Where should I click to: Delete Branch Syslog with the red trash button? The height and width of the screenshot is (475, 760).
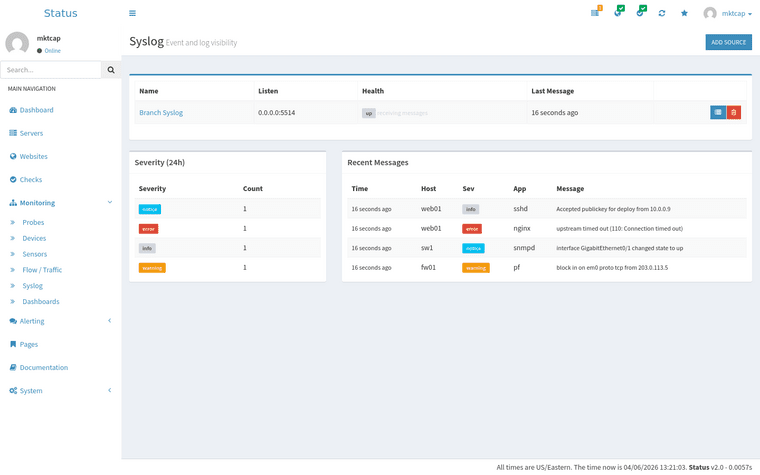733,112
